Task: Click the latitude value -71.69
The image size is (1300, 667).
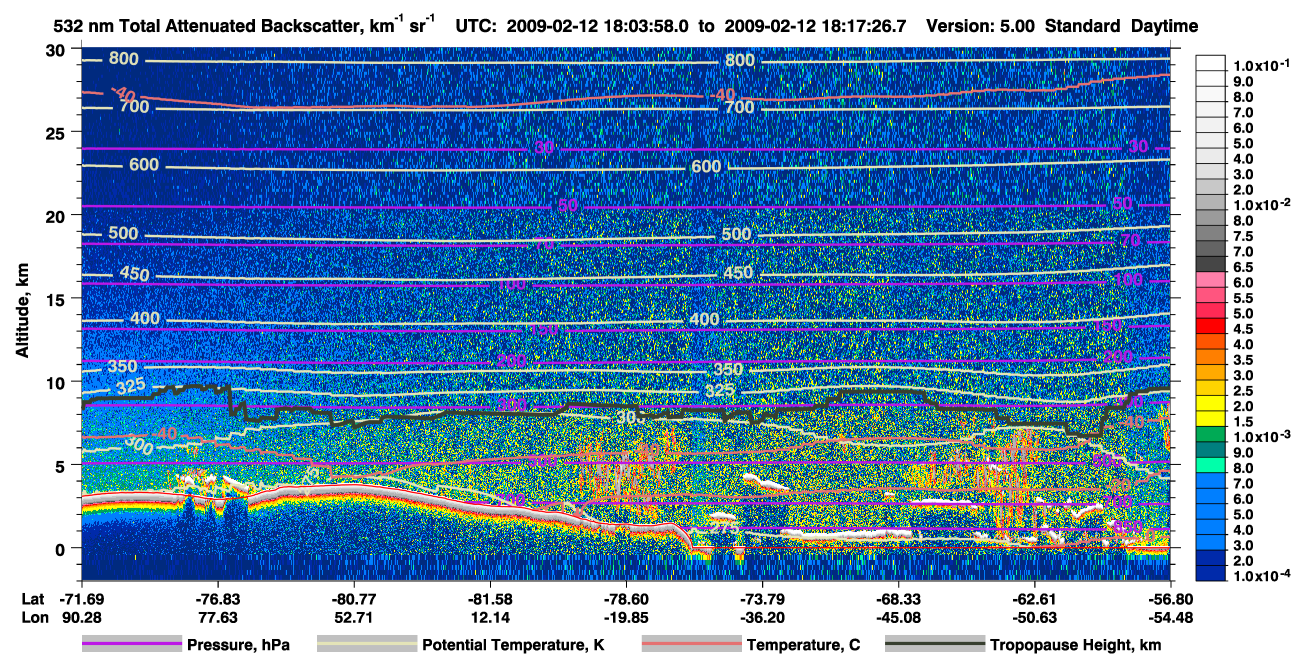Action: pyautogui.click(x=83, y=599)
